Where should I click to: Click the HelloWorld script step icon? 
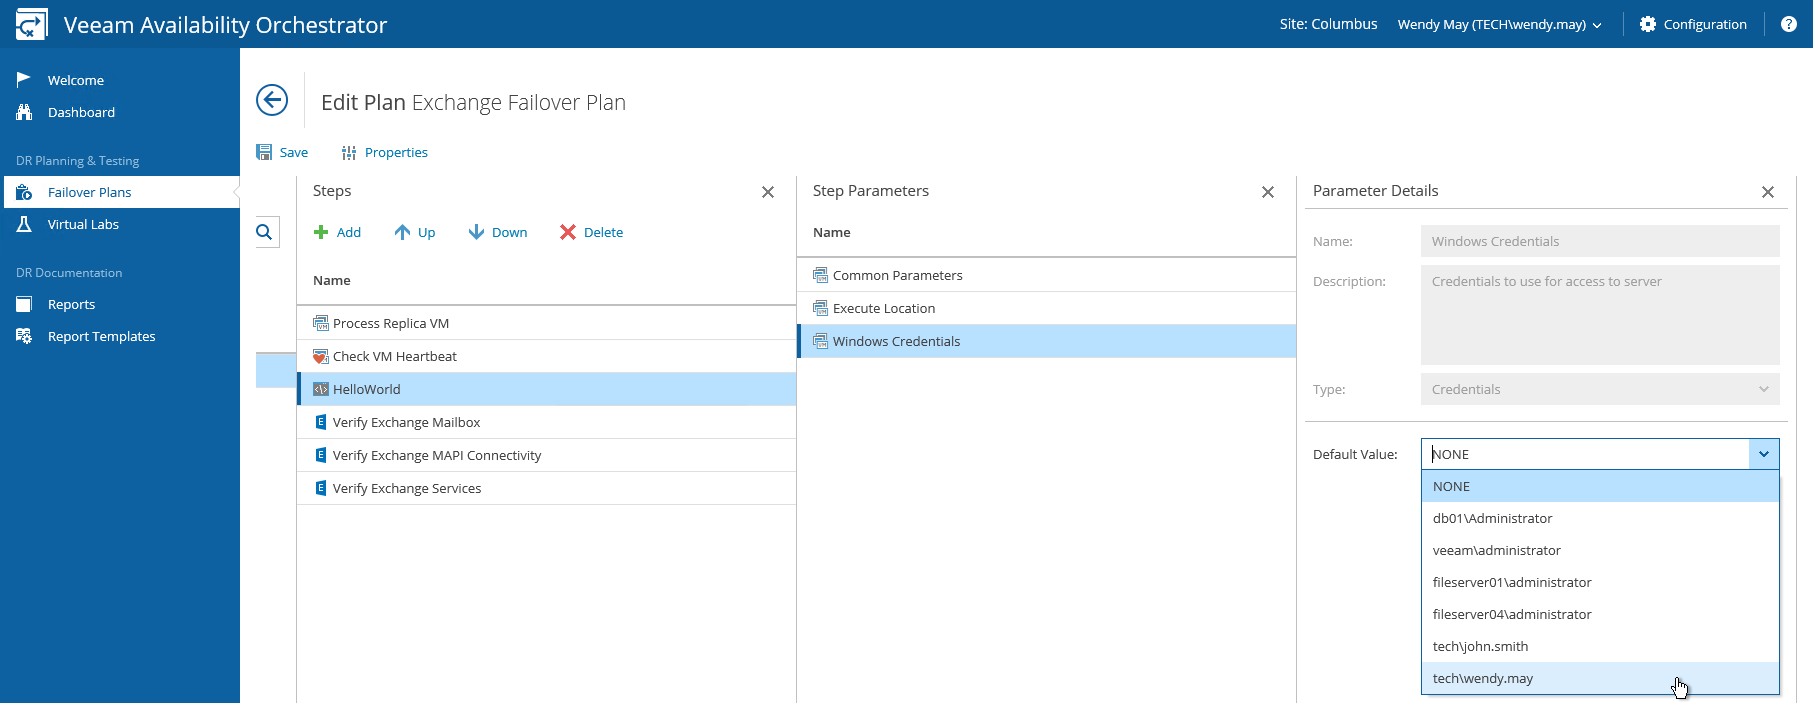[x=321, y=389]
